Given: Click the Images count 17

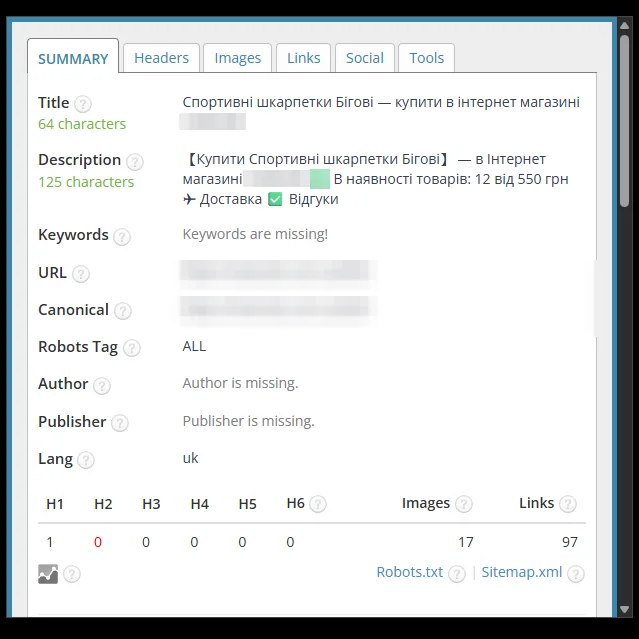Looking at the screenshot, I should tap(466, 542).
